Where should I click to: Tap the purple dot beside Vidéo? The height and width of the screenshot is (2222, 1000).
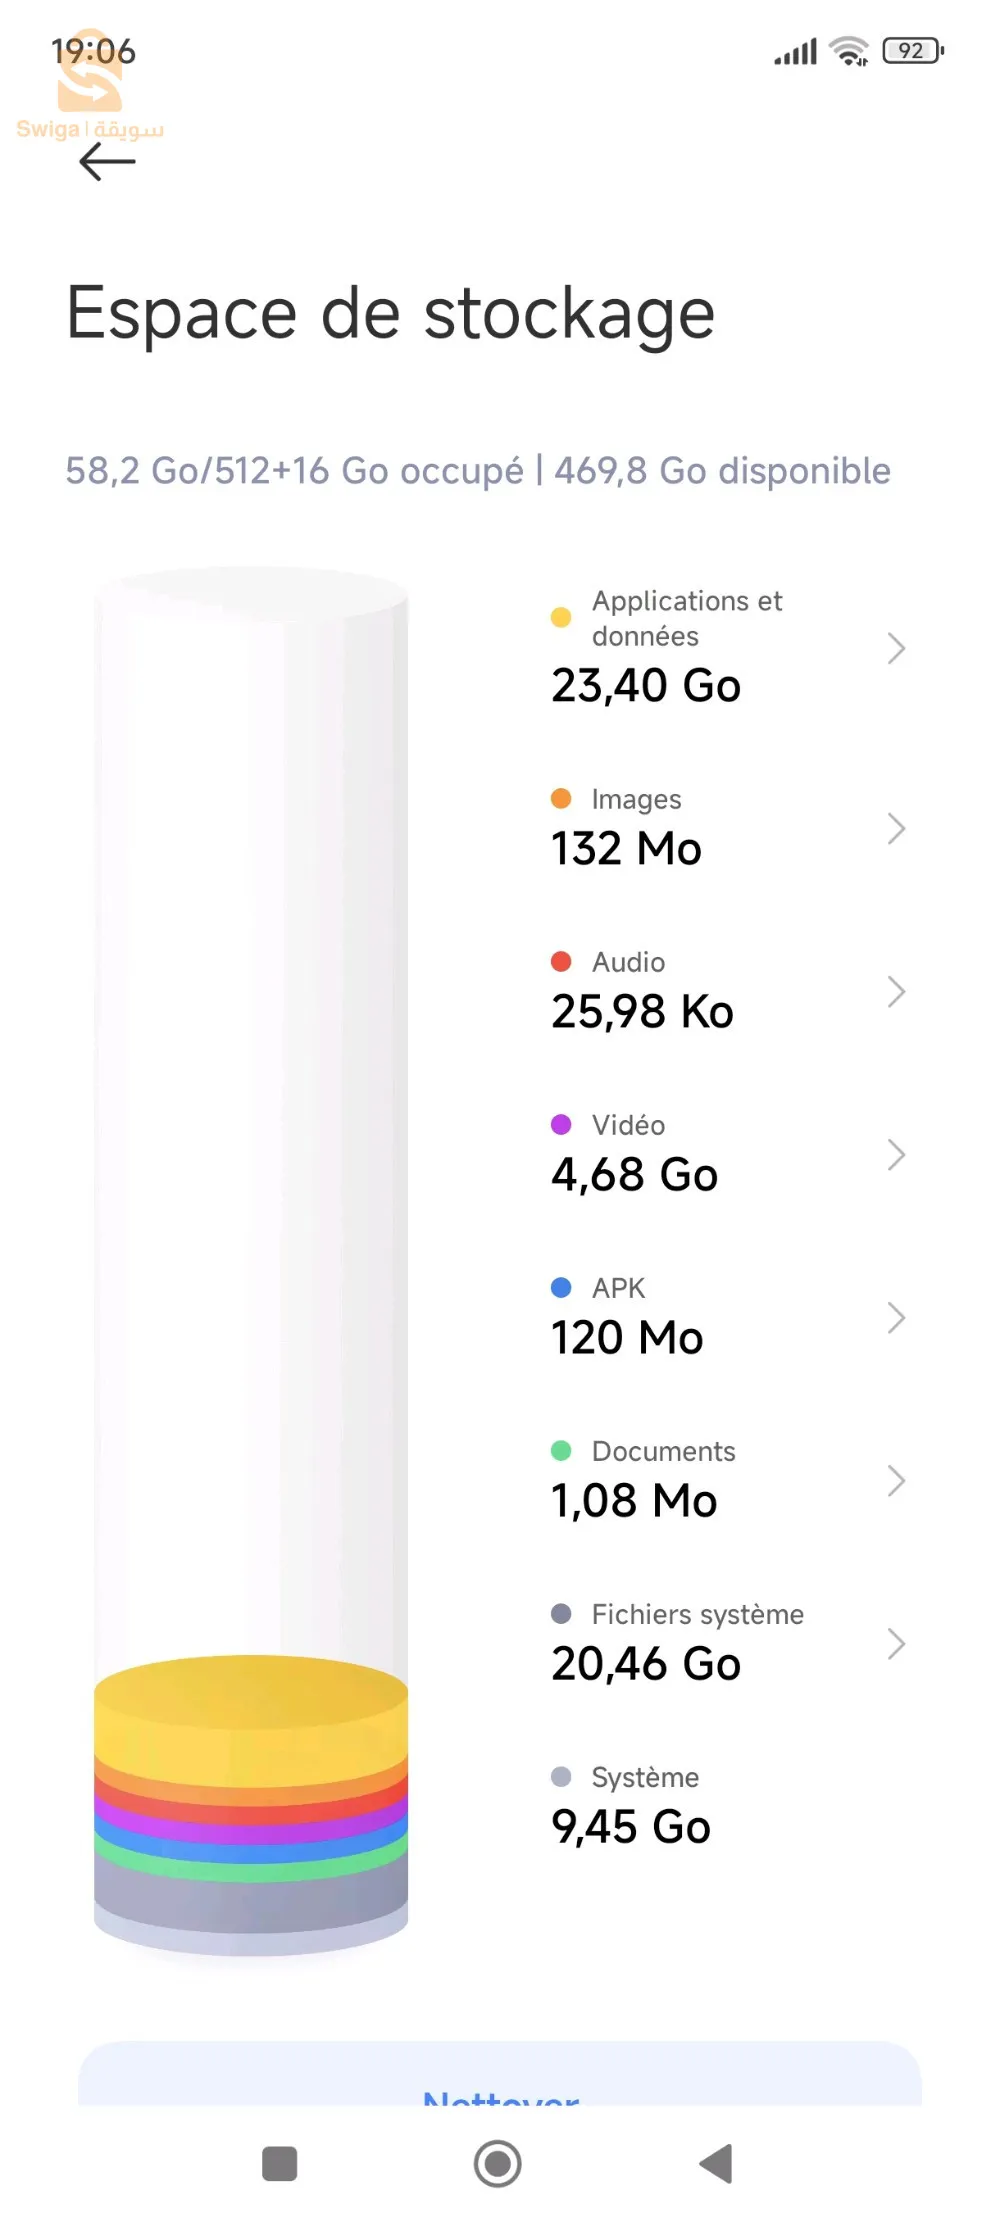tap(561, 1125)
